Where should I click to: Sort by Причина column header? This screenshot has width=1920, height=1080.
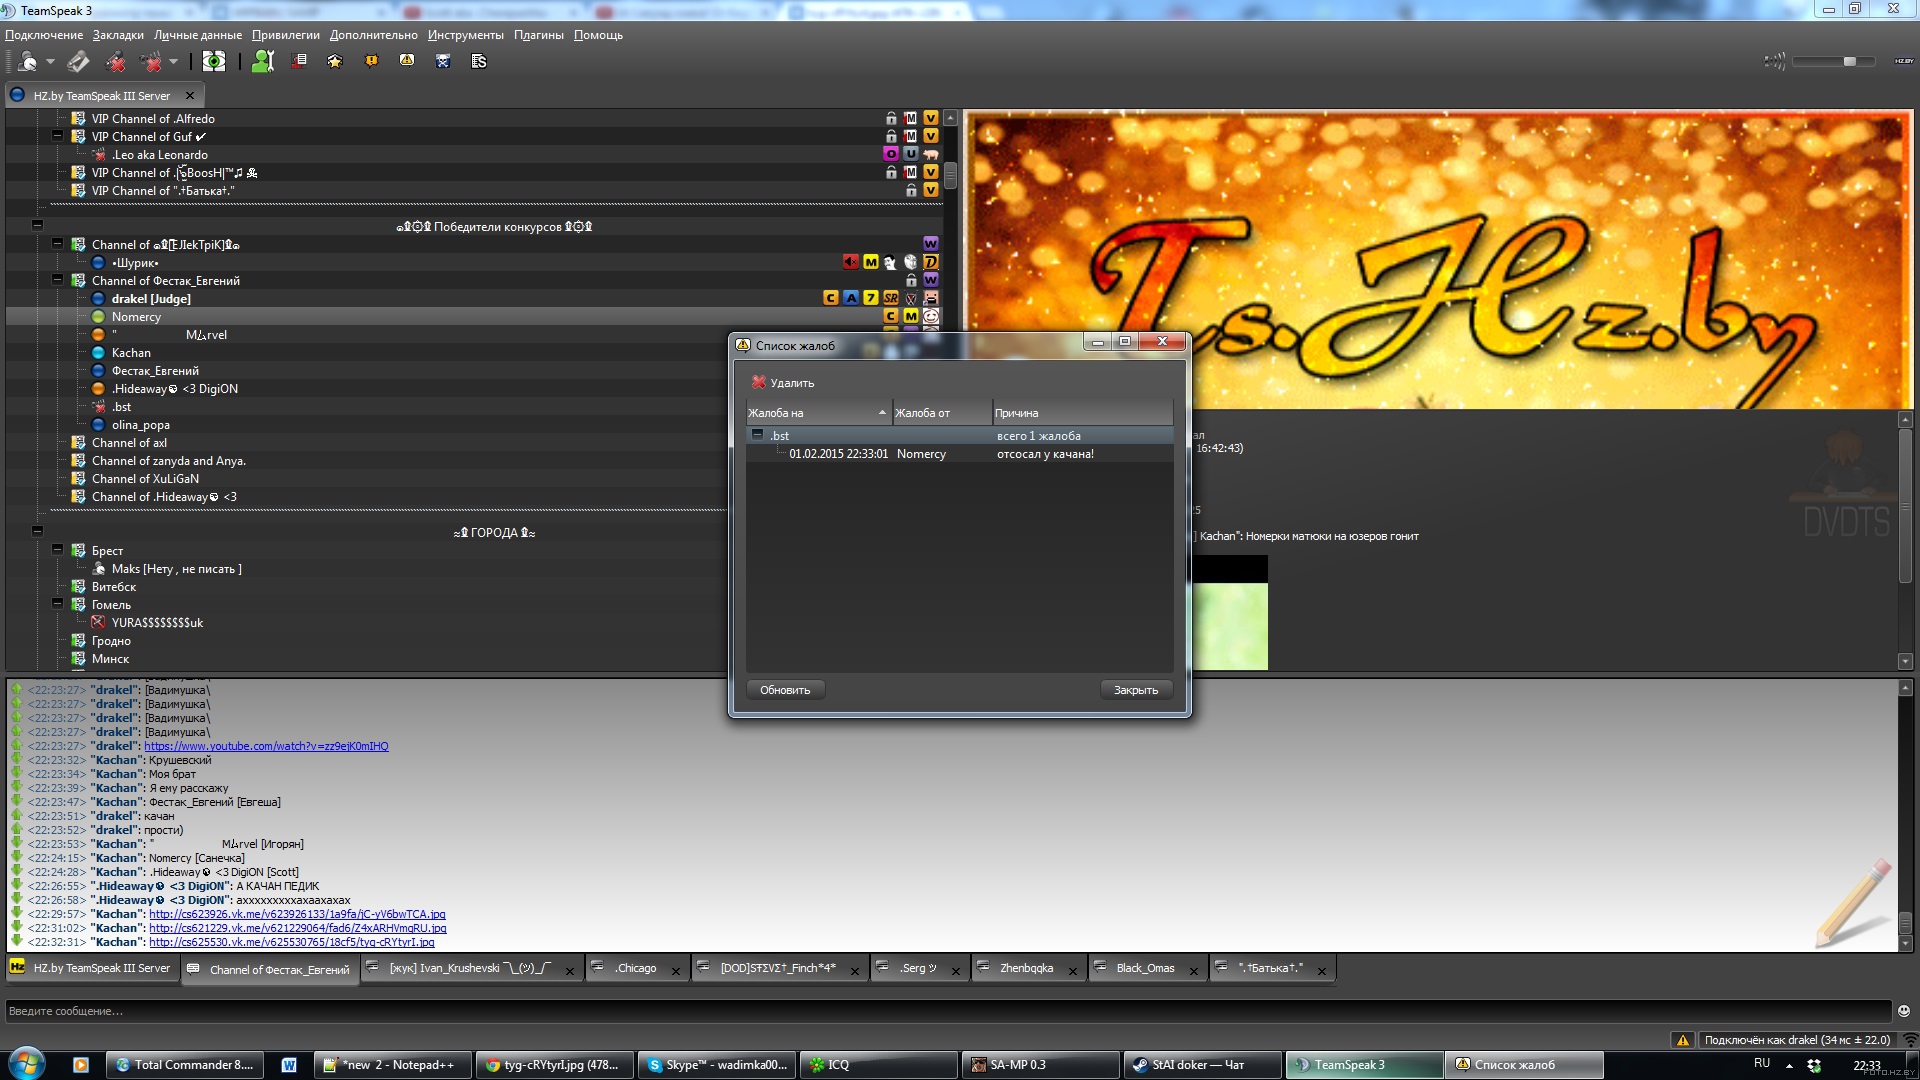coord(1082,413)
